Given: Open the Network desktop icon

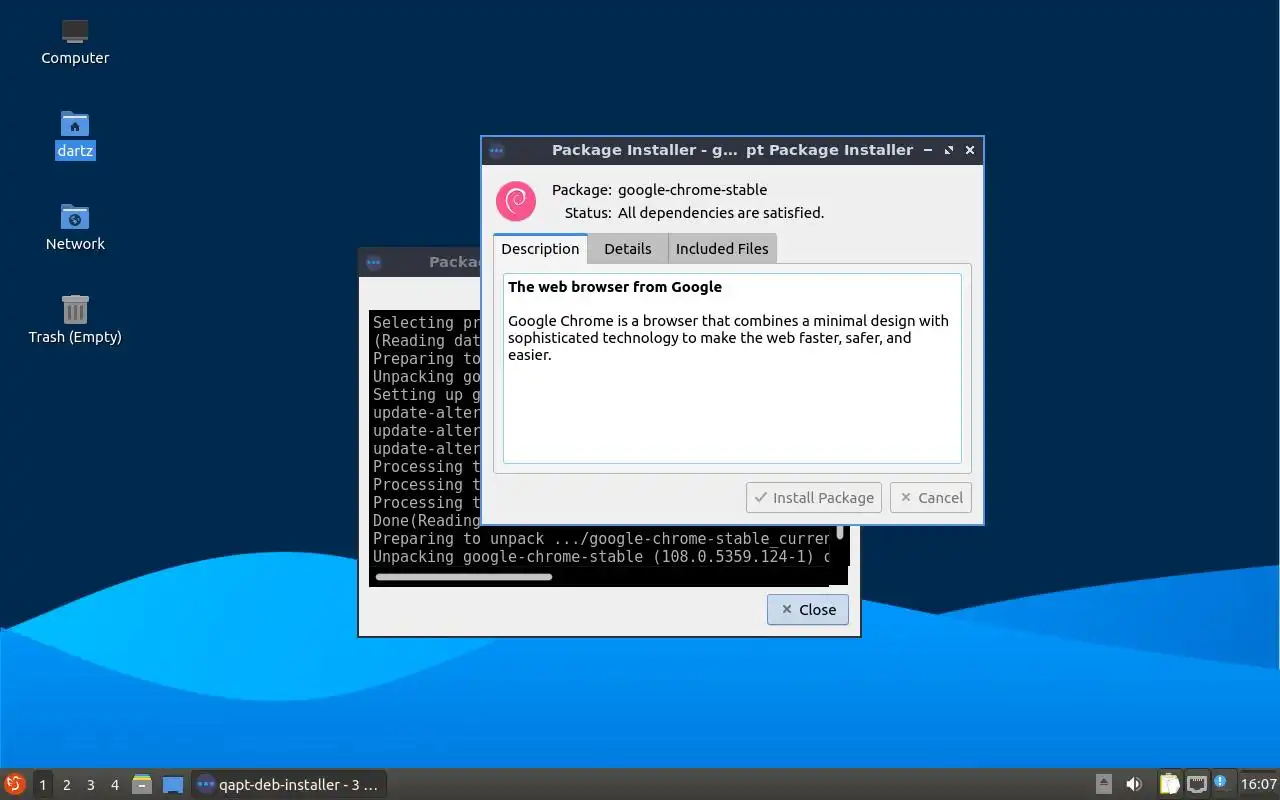Looking at the screenshot, I should point(75,228).
